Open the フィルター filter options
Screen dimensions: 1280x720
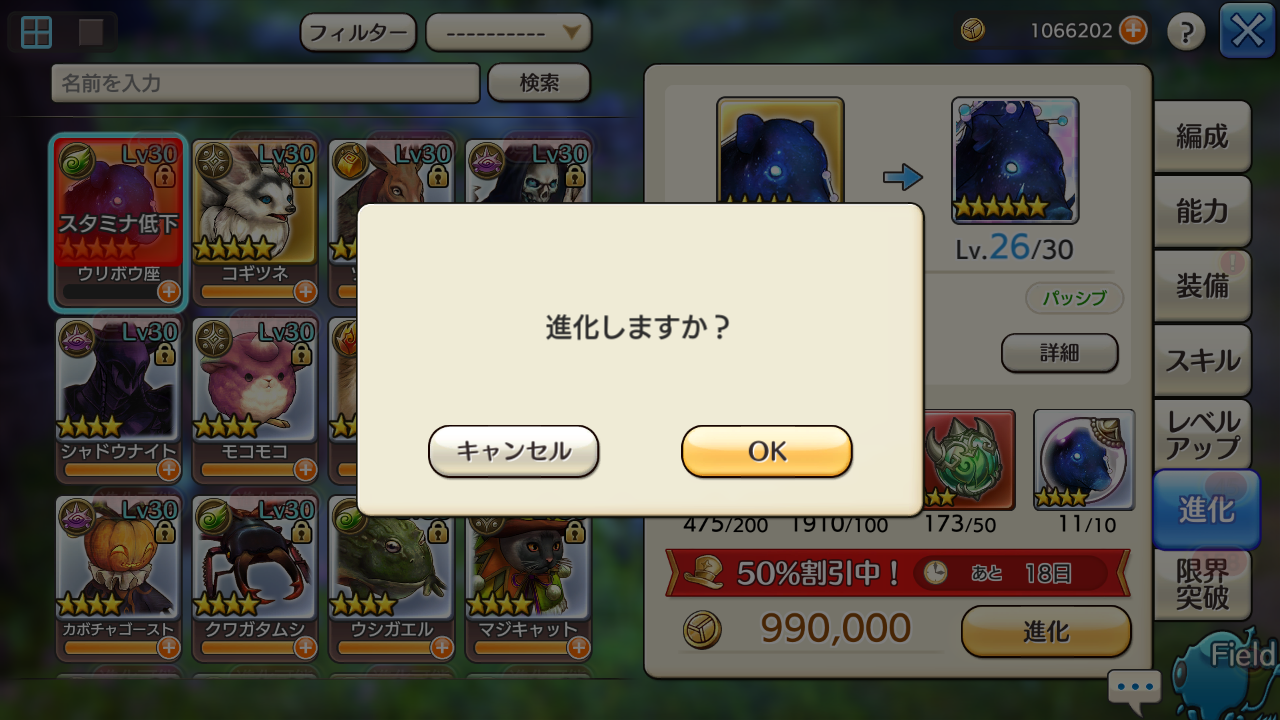[358, 32]
